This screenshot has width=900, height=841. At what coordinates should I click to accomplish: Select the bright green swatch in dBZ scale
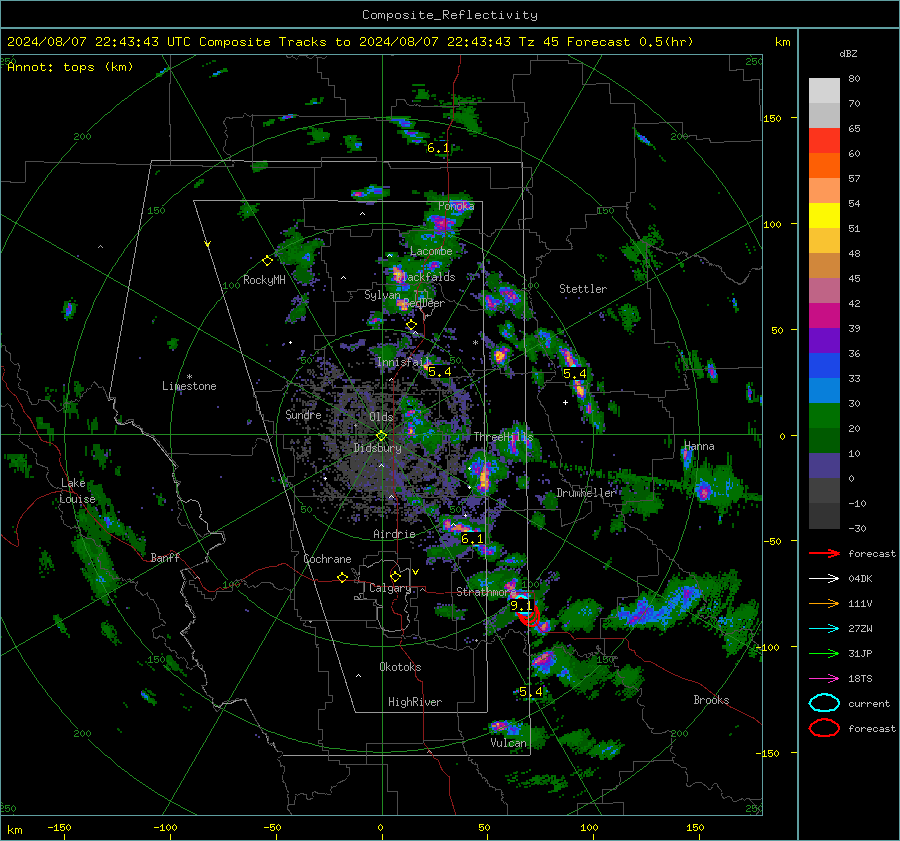click(824, 416)
